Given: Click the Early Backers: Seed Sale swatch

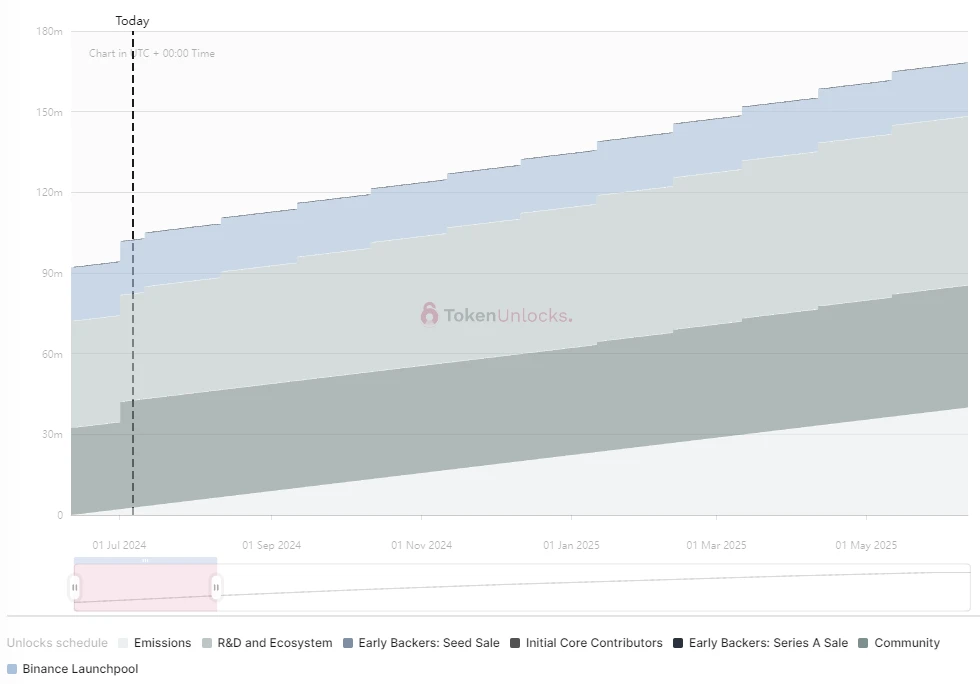Looking at the screenshot, I should (x=349, y=643).
